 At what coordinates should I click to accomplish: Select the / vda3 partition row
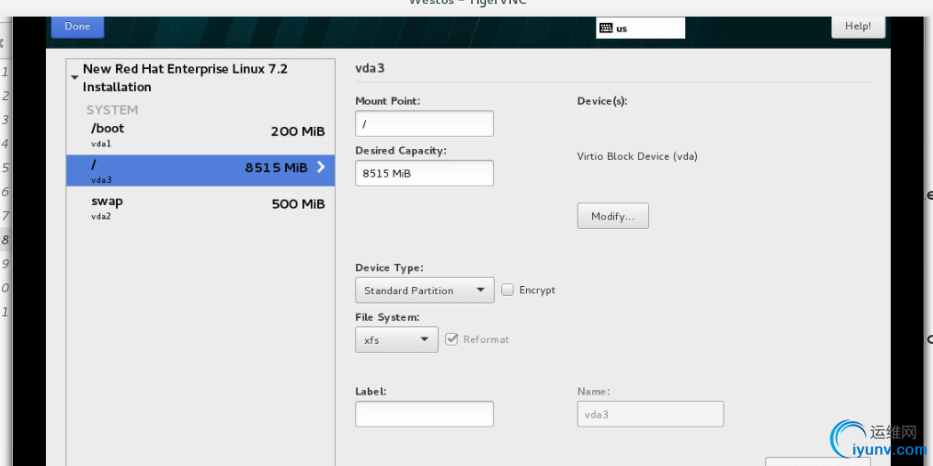(201, 171)
